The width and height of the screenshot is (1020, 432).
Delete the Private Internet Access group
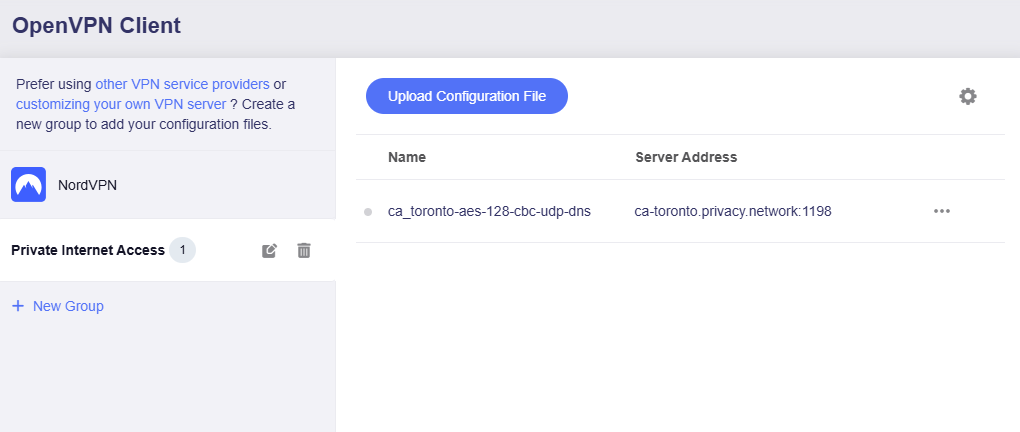(x=304, y=251)
